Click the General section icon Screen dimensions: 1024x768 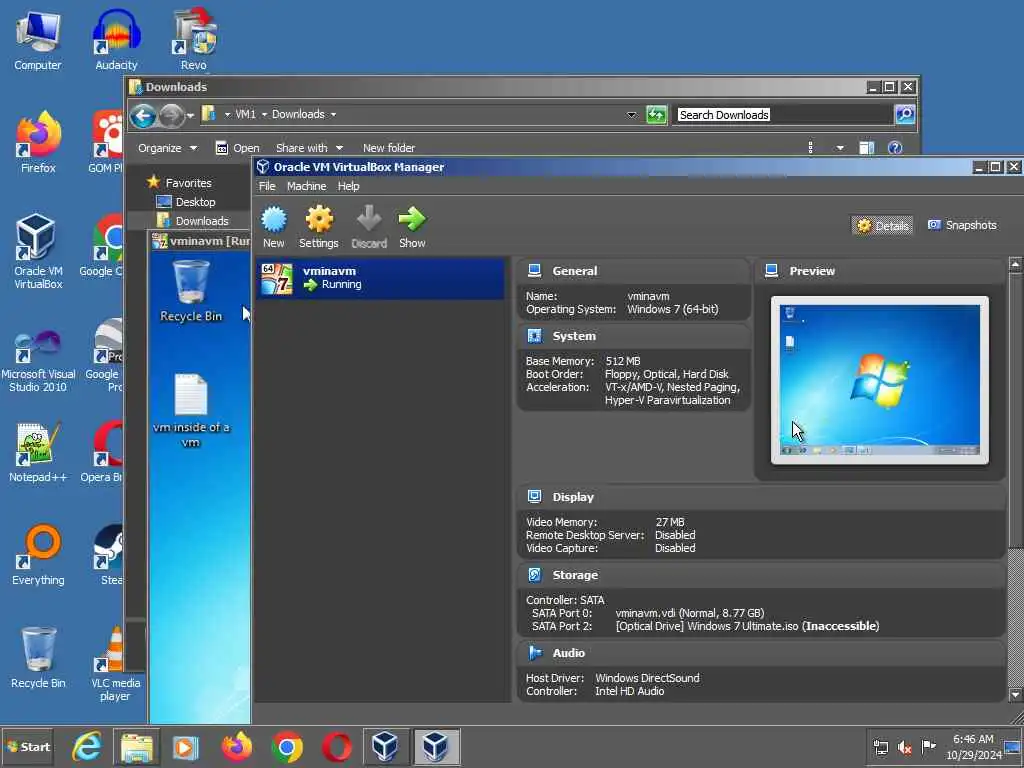(534, 270)
